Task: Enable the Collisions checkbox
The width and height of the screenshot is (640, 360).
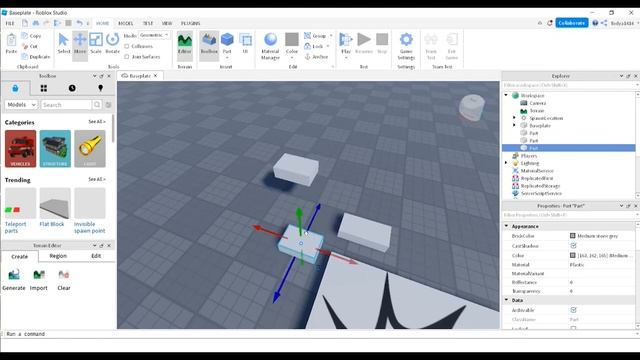Action: [x=127, y=46]
